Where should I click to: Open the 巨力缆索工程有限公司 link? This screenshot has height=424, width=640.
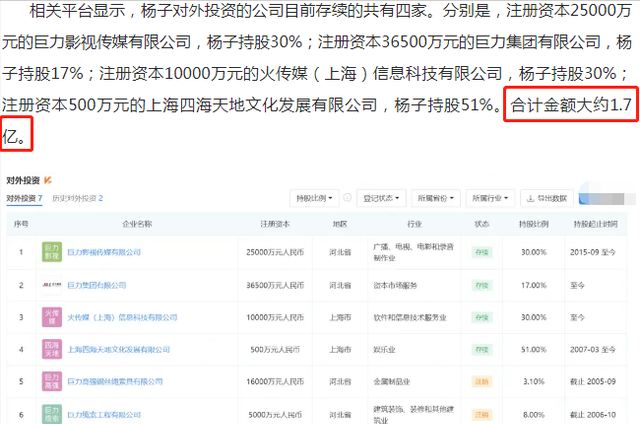click(104, 415)
